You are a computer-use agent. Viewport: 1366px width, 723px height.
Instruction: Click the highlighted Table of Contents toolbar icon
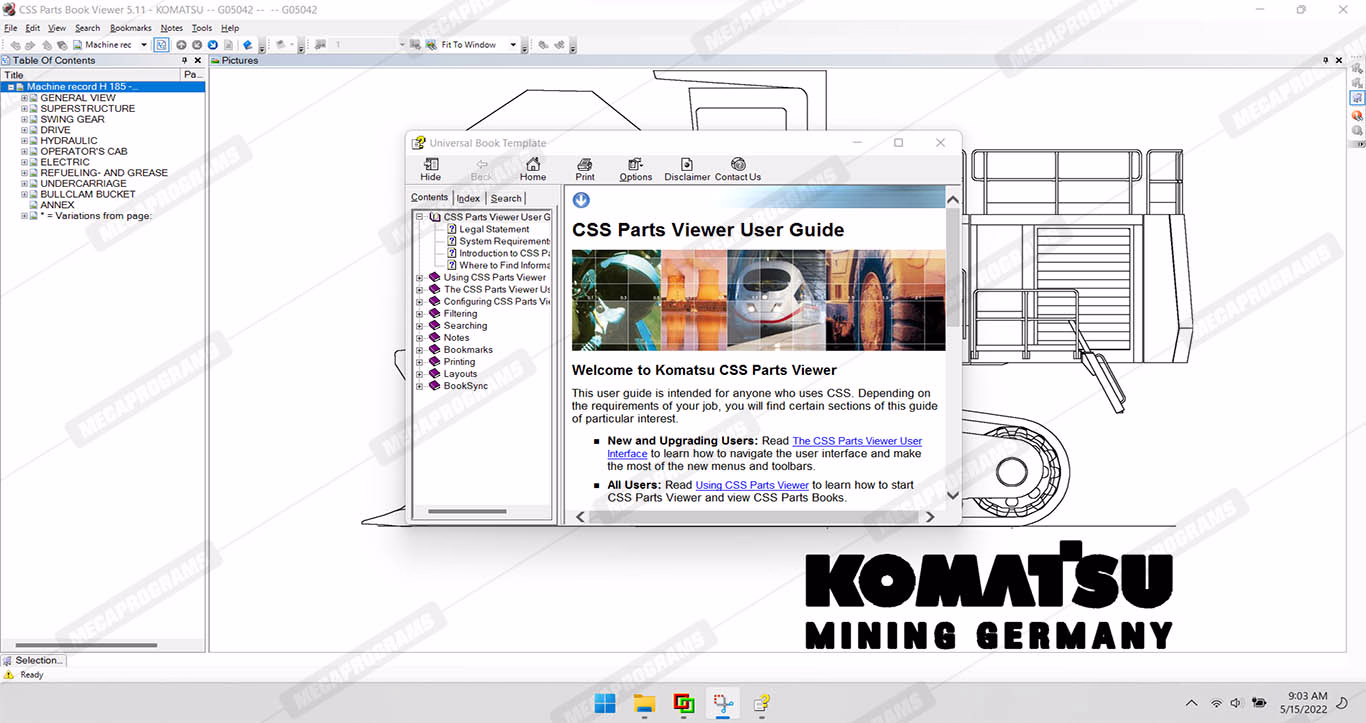161,45
